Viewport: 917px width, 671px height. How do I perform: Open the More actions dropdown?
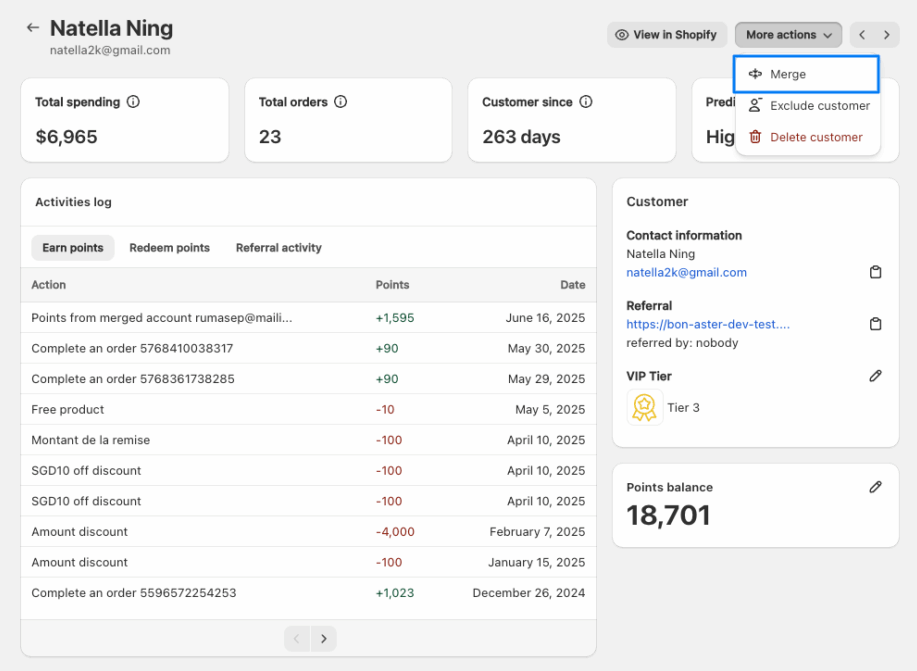point(788,35)
